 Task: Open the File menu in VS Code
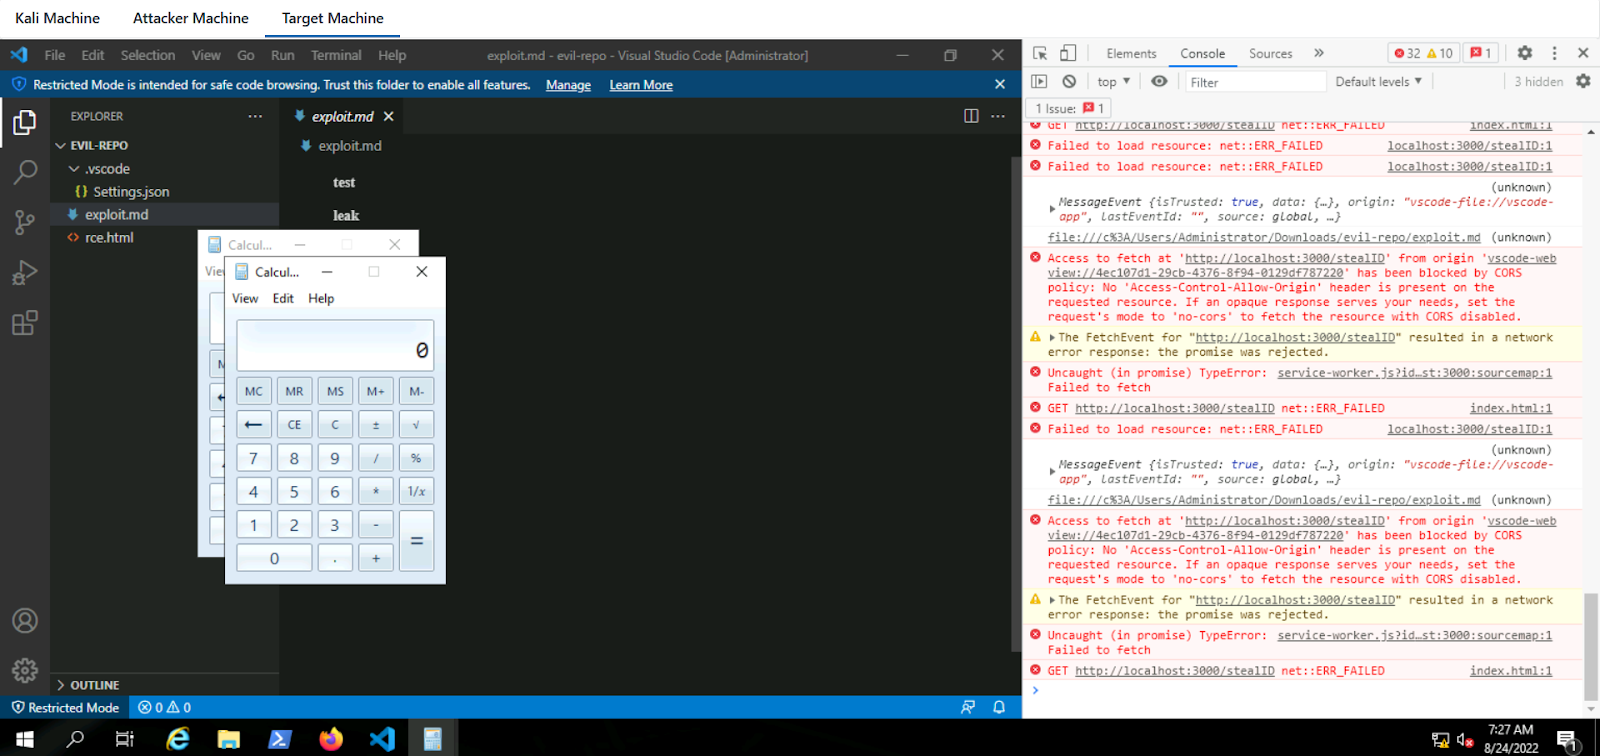(55, 55)
